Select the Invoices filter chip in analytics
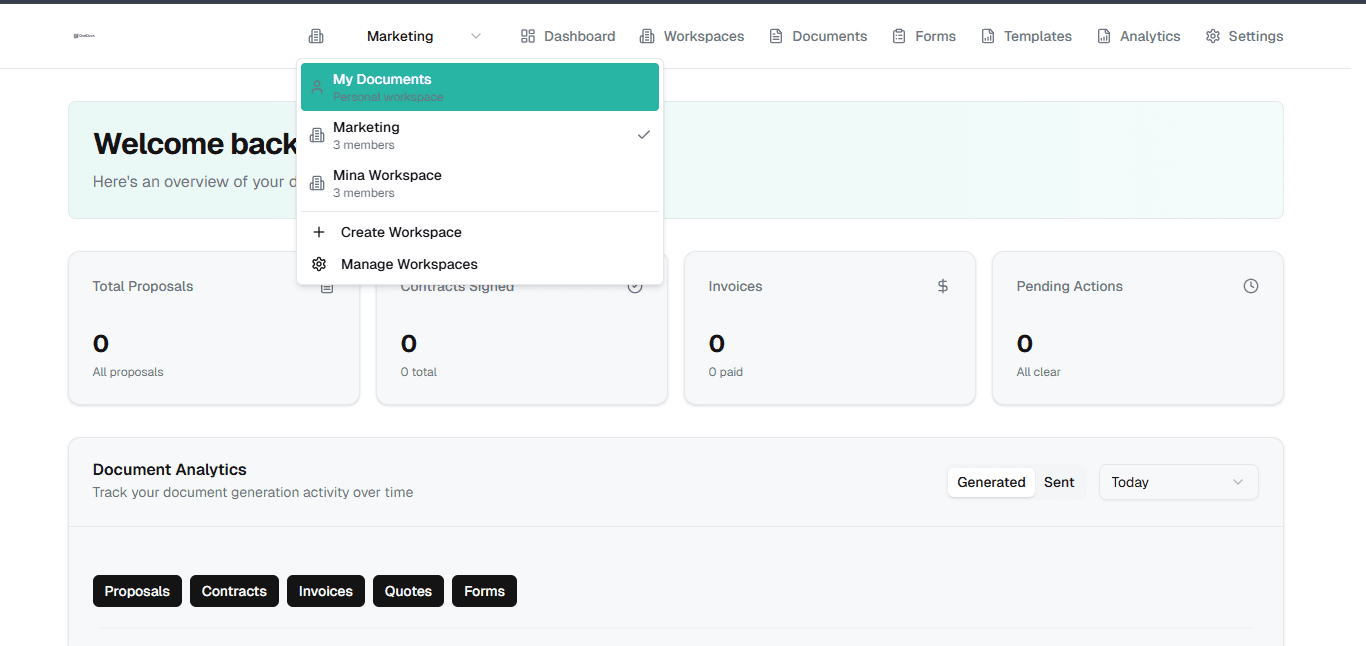 coord(325,590)
